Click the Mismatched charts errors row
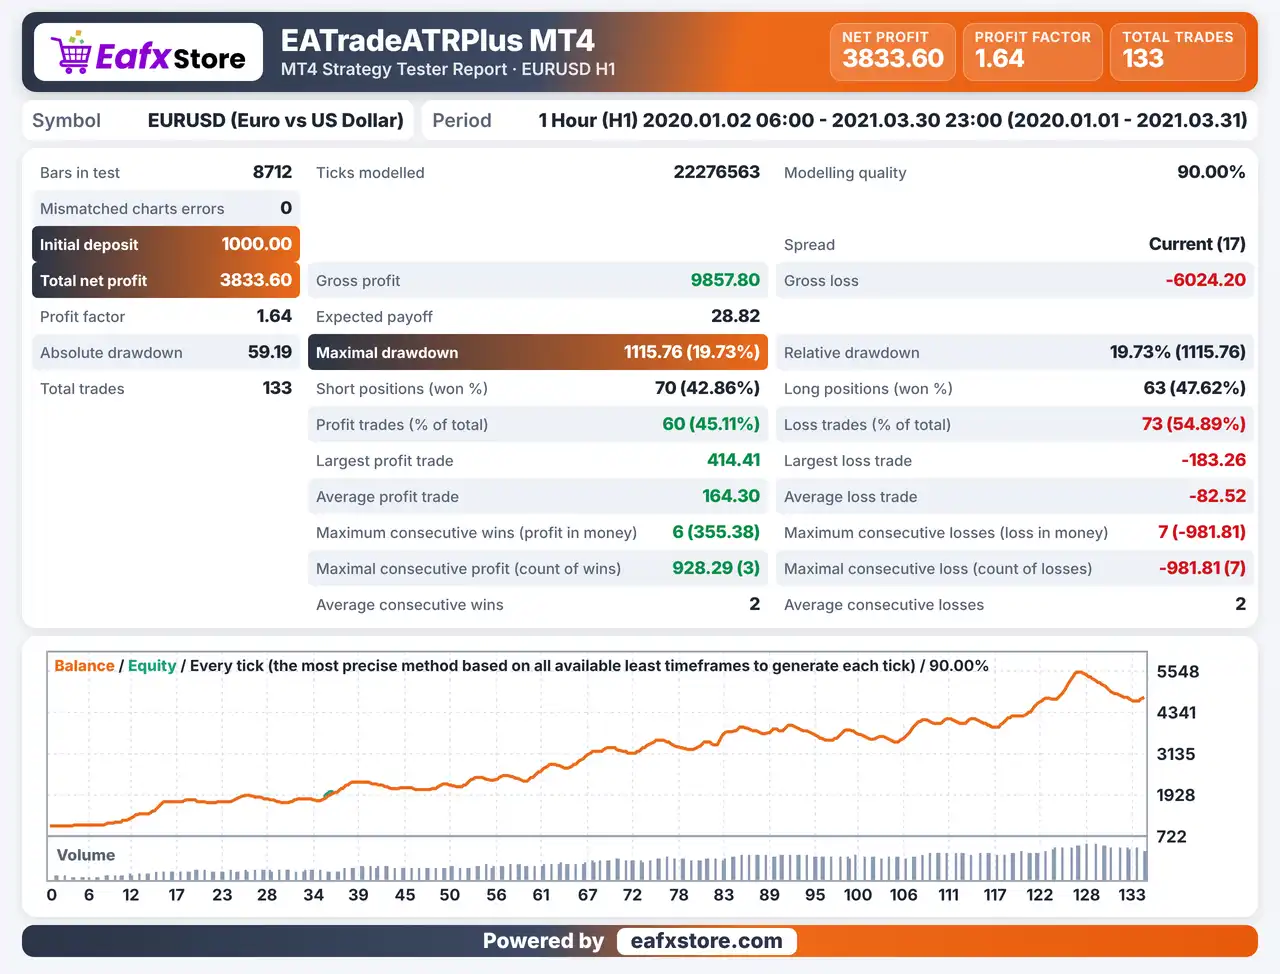 click(166, 208)
